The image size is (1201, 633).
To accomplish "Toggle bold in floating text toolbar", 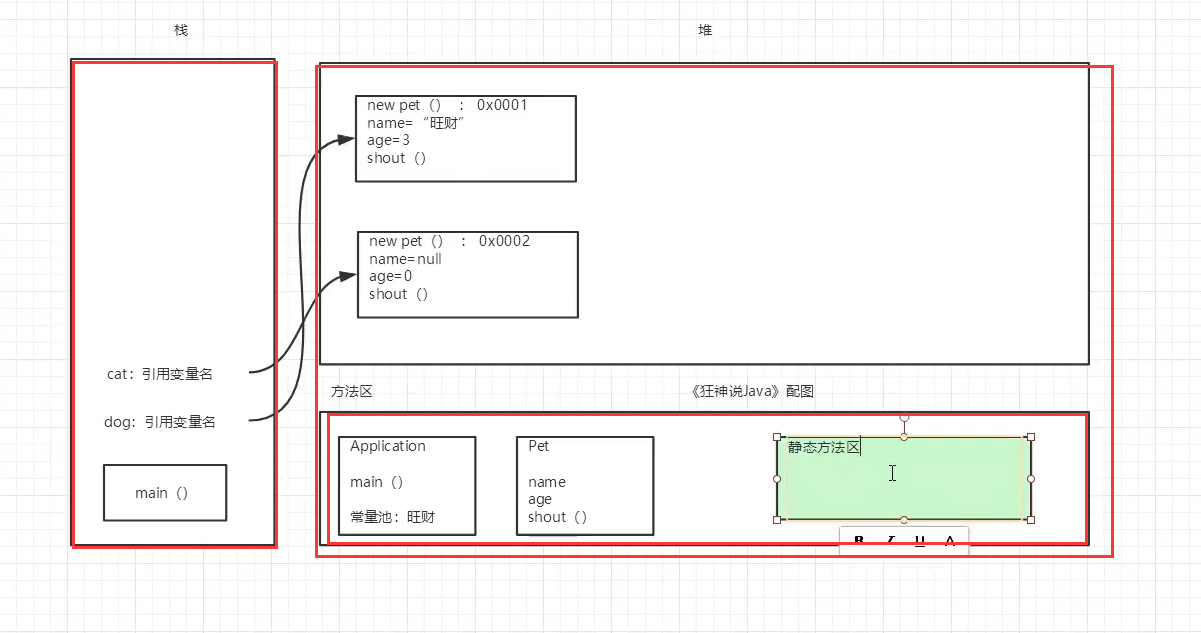I will tap(859, 540).
